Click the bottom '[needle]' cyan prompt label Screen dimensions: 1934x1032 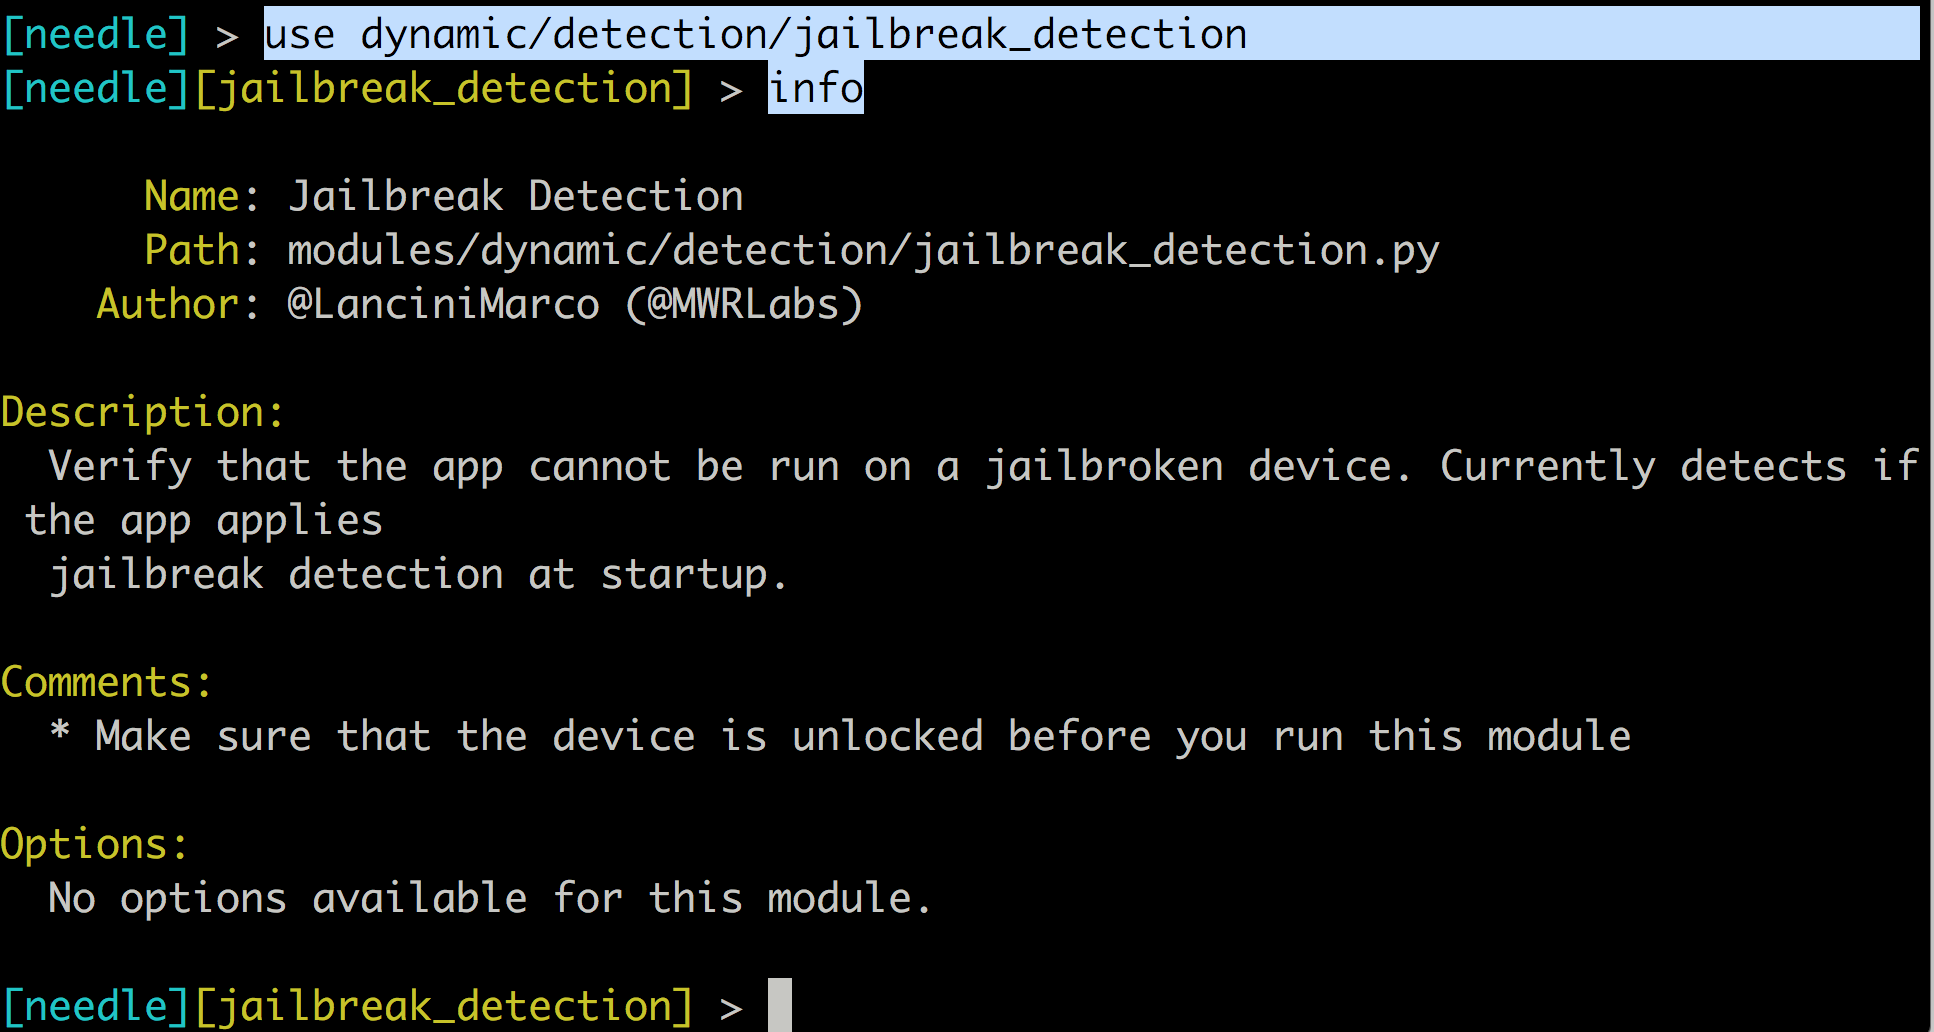coord(96,1005)
